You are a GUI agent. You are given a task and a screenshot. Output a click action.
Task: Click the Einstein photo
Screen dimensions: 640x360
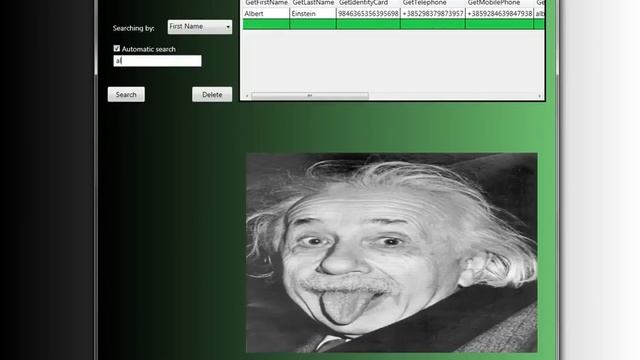[x=392, y=253]
